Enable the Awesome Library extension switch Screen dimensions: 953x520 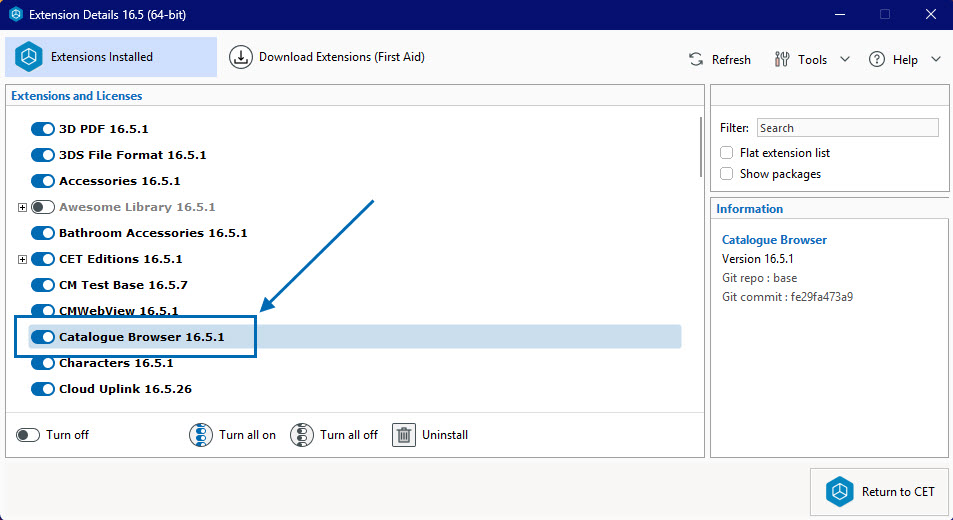[x=43, y=207]
